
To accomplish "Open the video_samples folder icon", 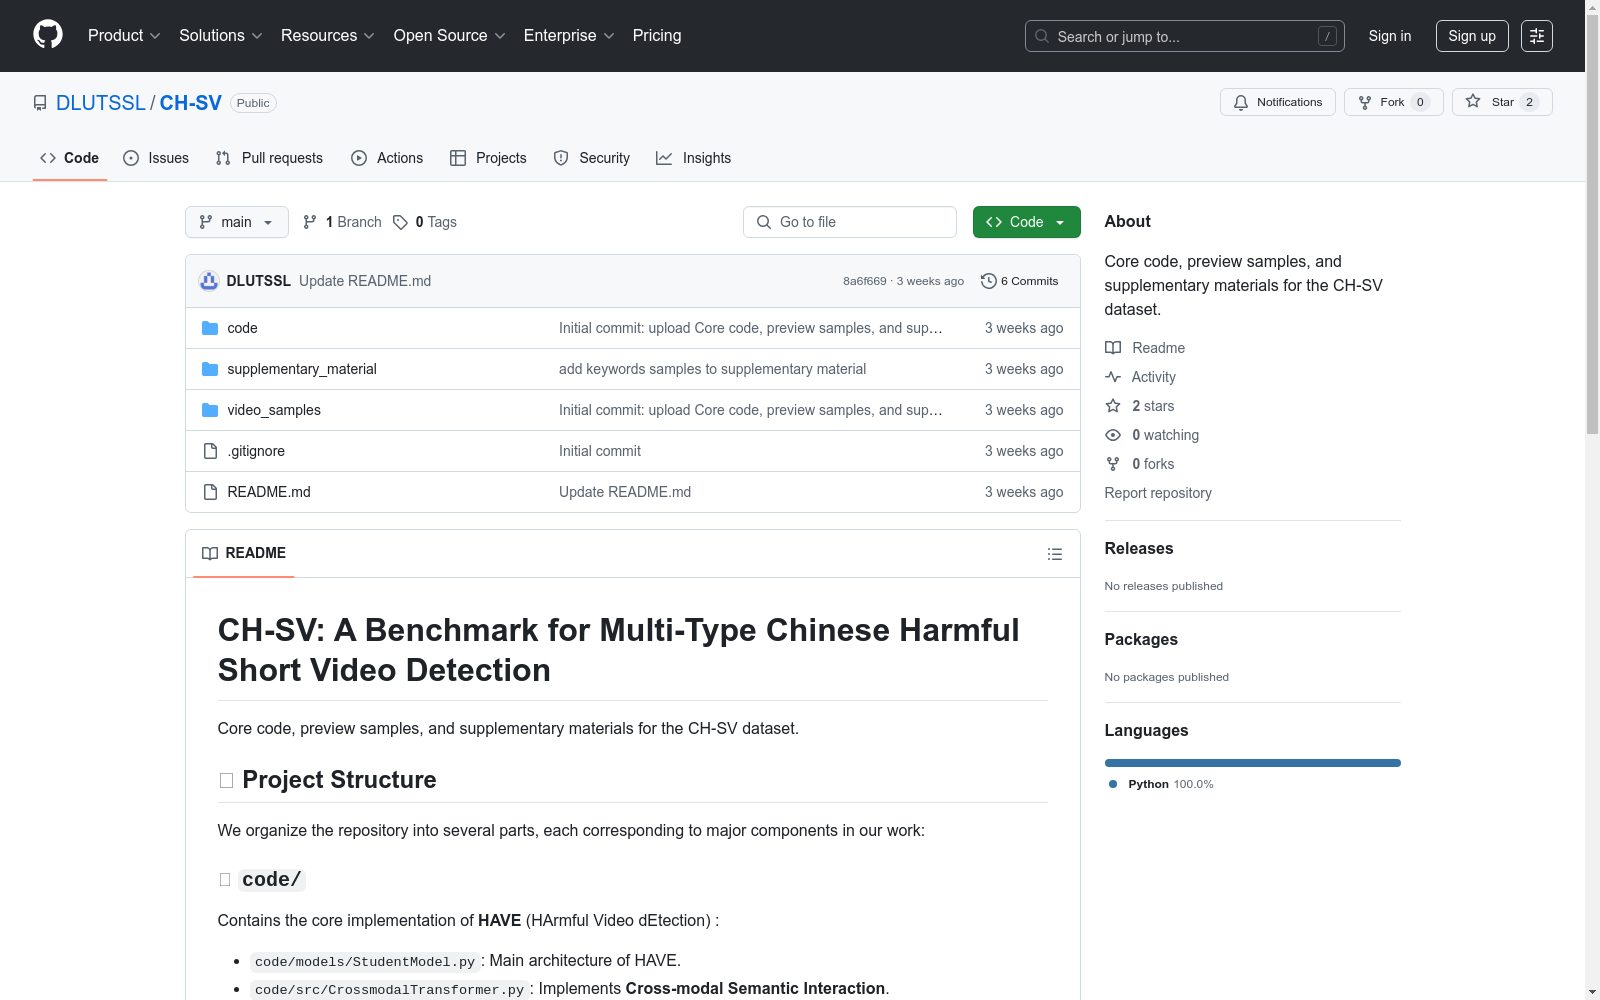I will (x=210, y=410).
